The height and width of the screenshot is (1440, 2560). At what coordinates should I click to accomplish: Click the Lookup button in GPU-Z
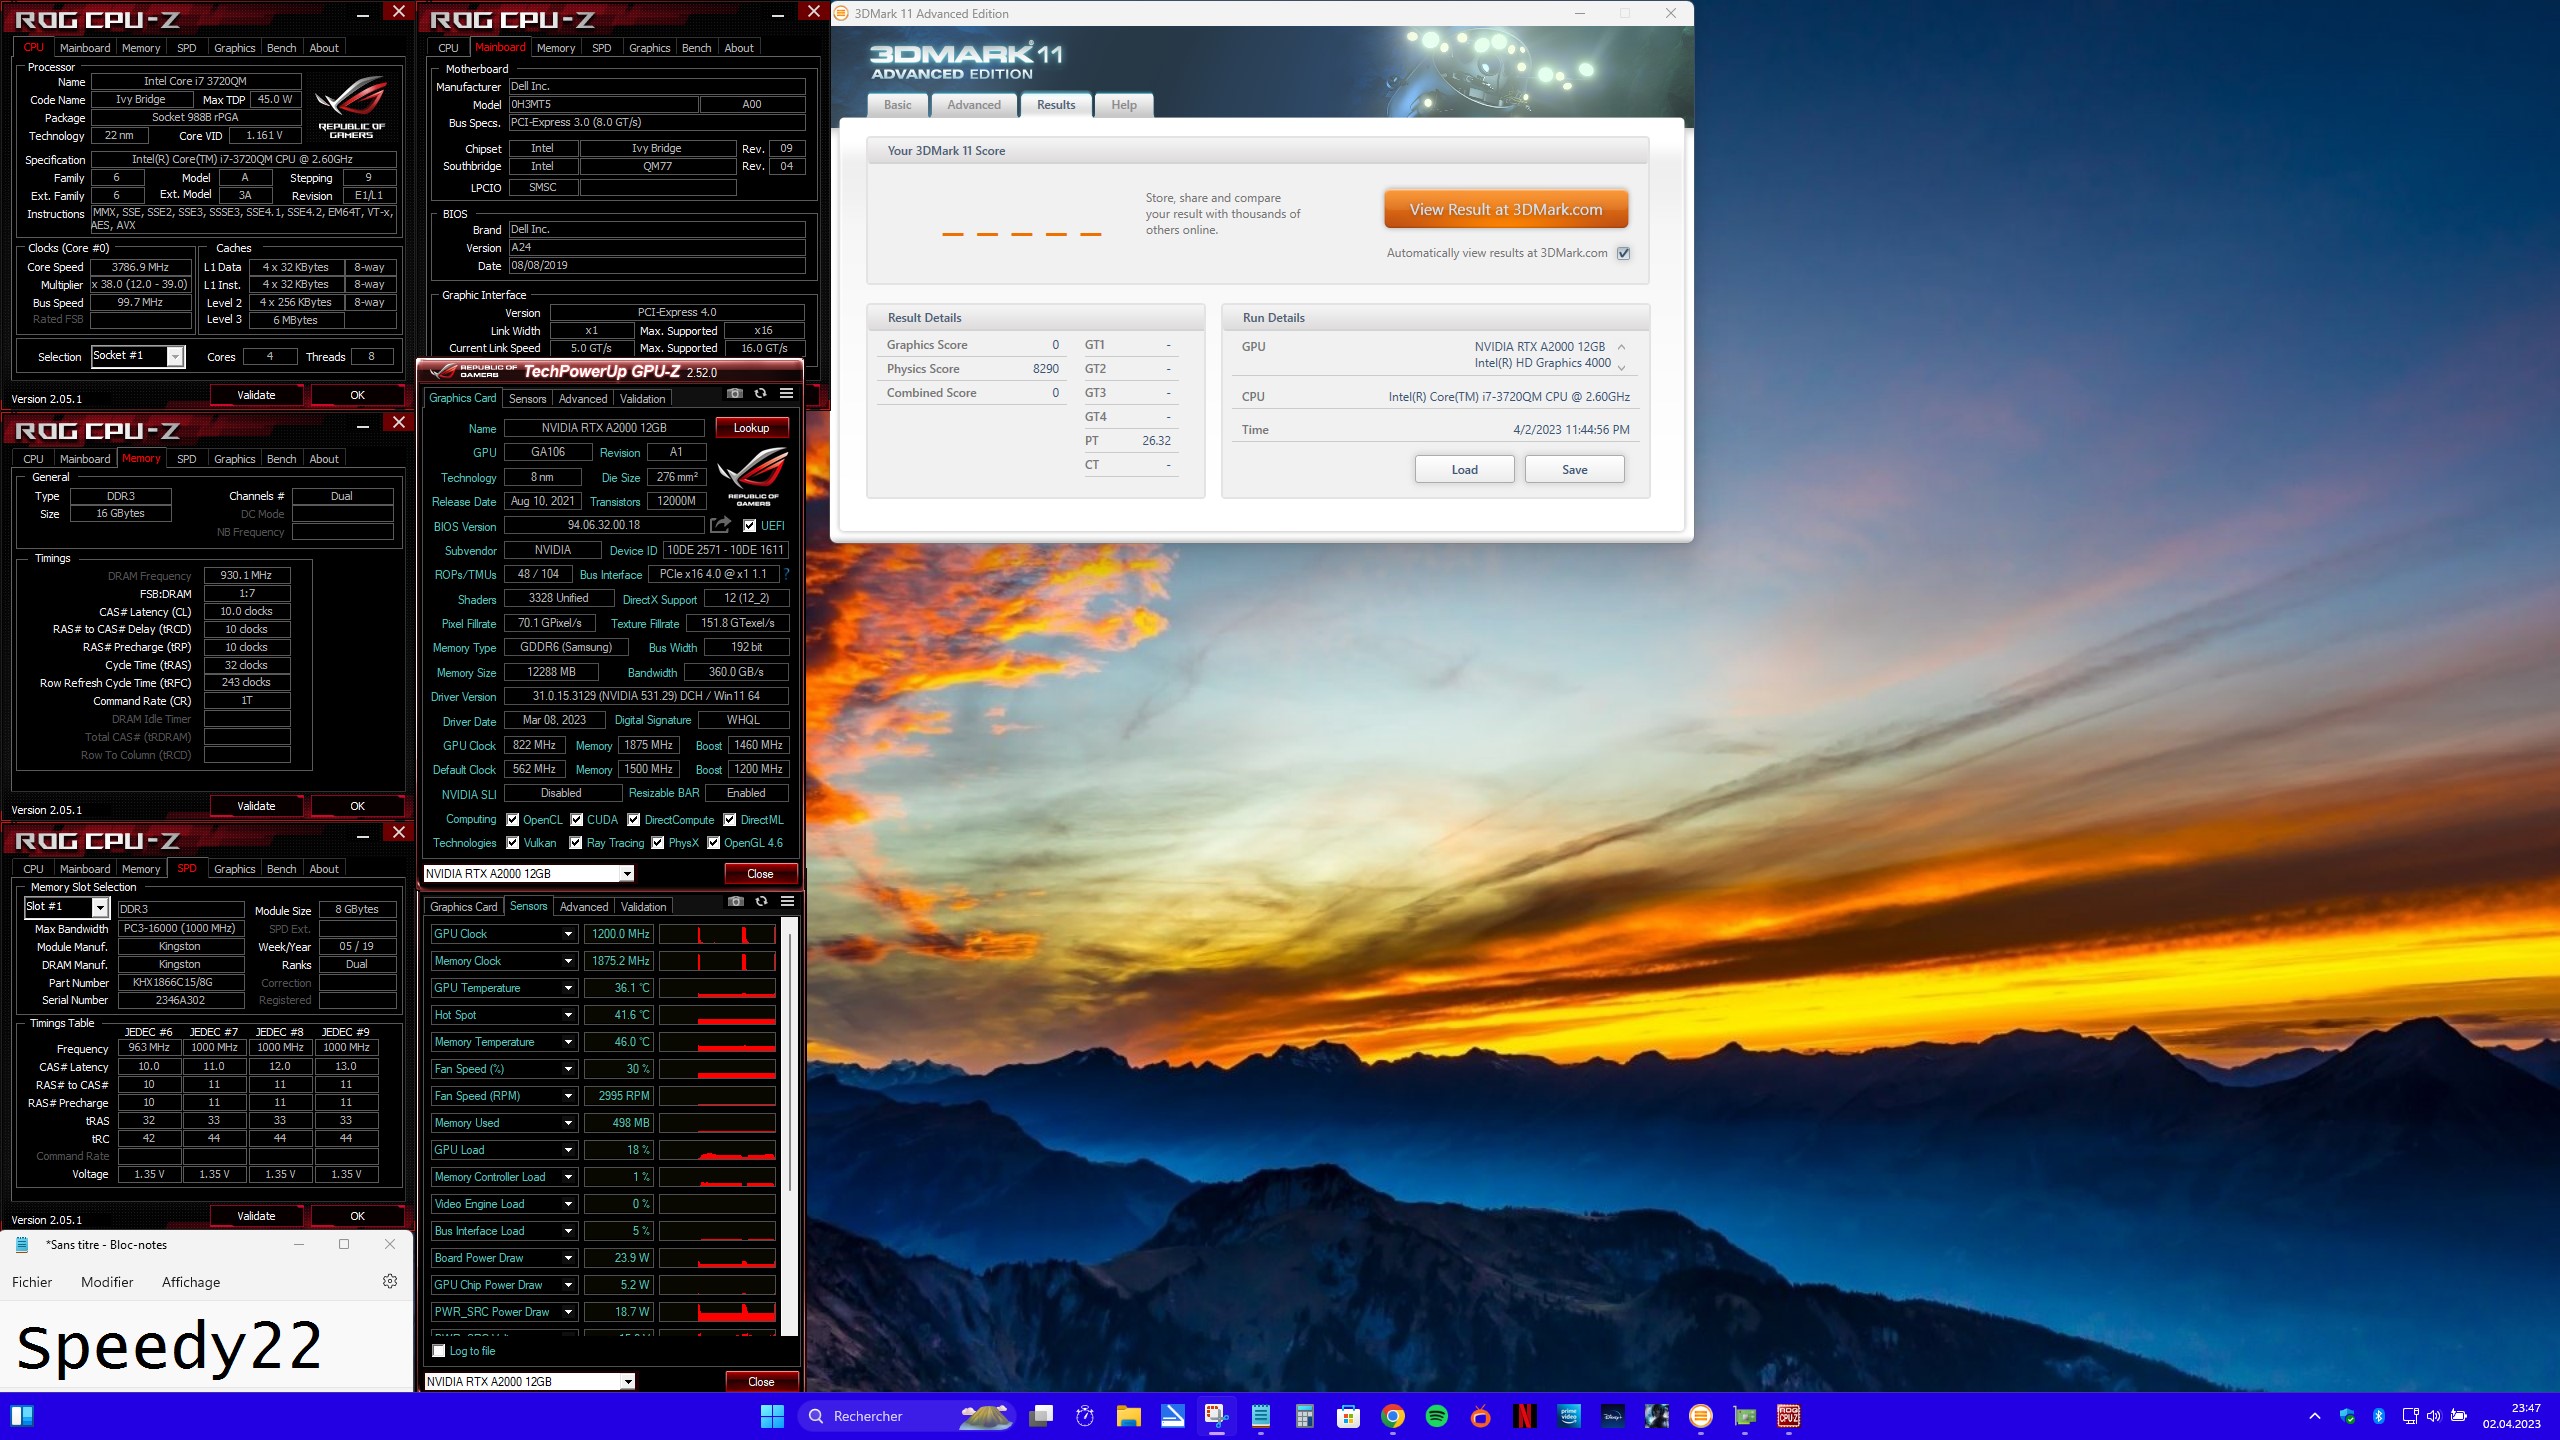coord(751,428)
